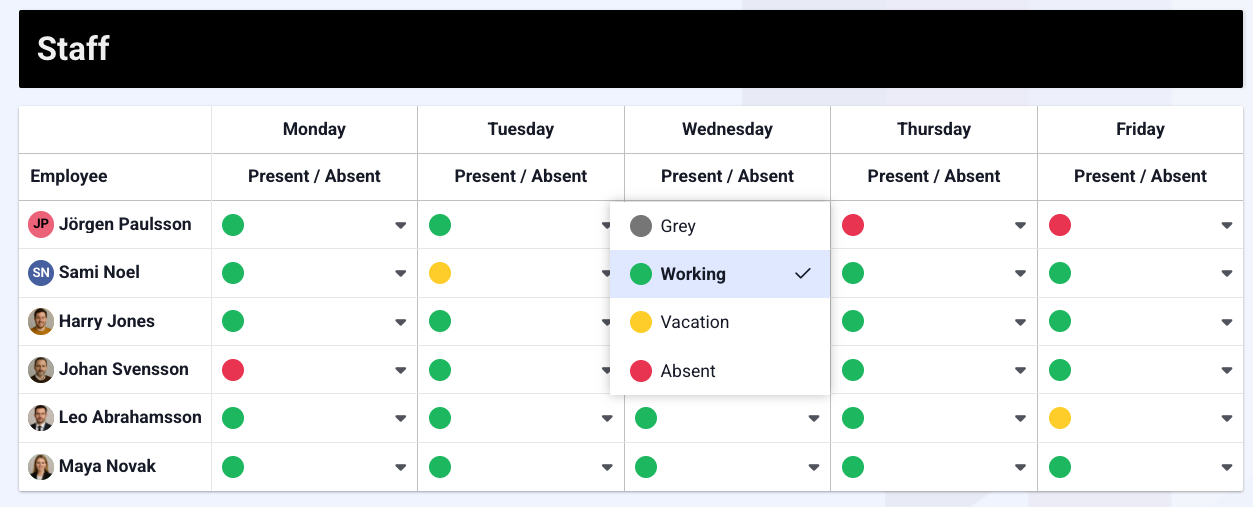
Task: Click Leo Abrahamsson's yellow Friday status dot
Action: 1060,418
